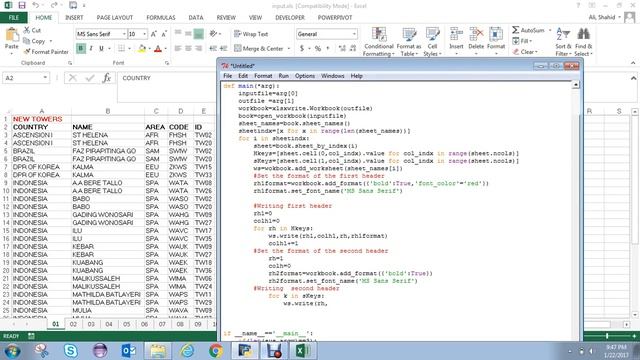The height and width of the screenshot is (360, 640).
Task: Open the General number format dropdown
Action: click(354, 34)
